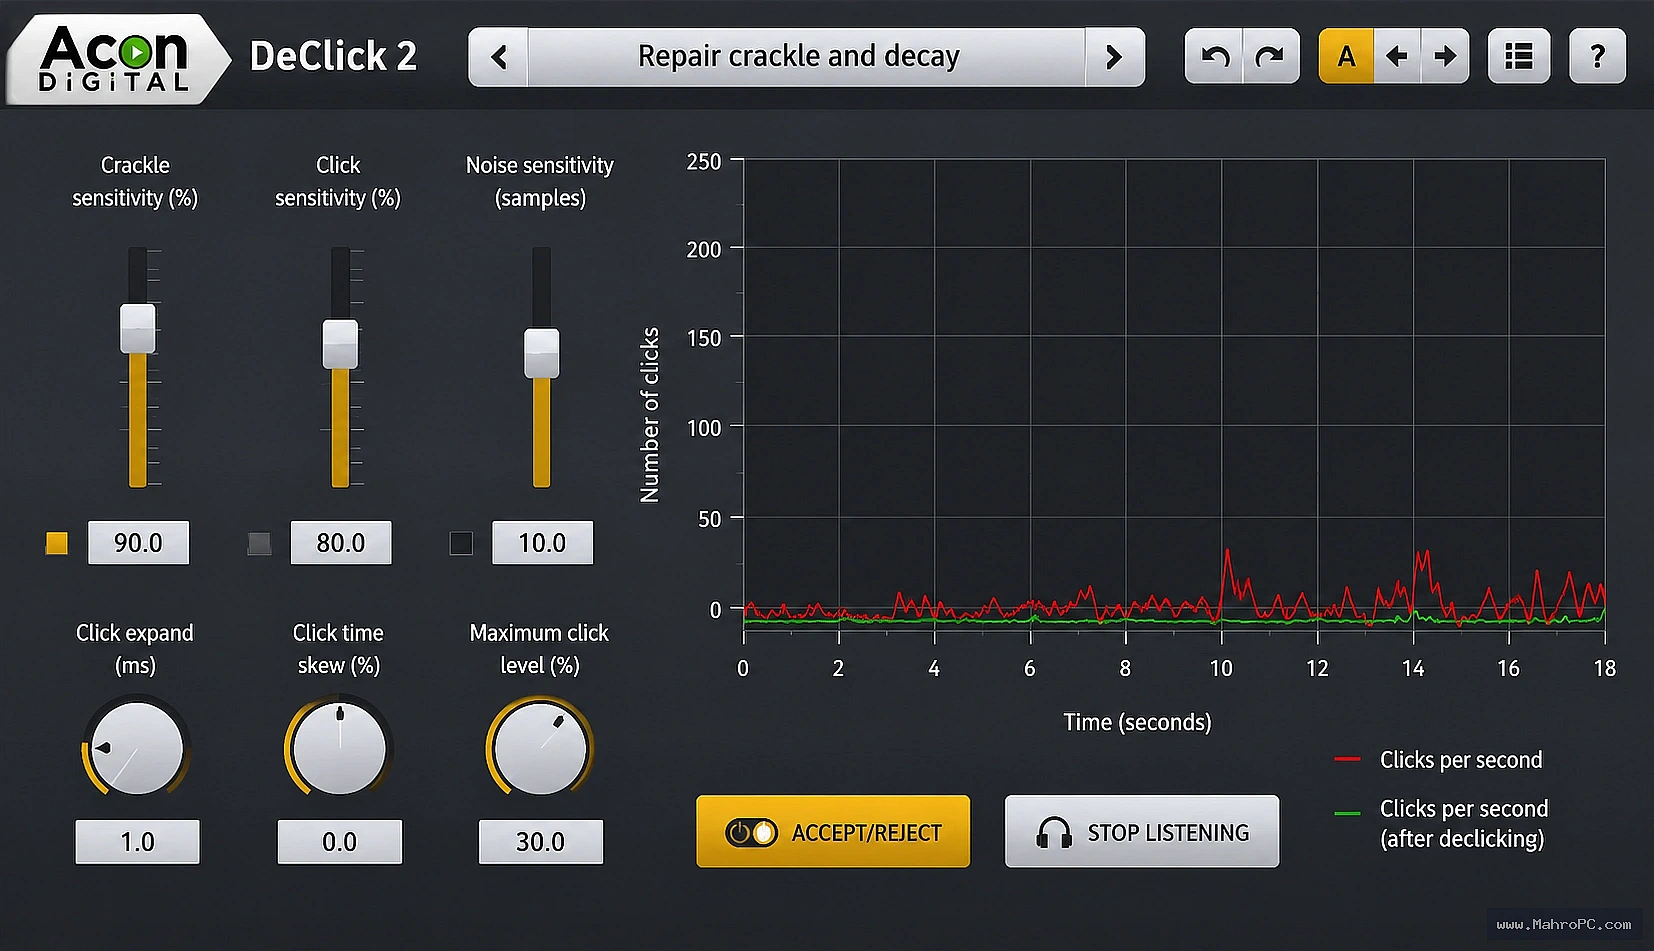1654x951 pixels.
Task: Click the 'Number of clicks' axis label
Action: pyautogui.click(x=650, y=415)
